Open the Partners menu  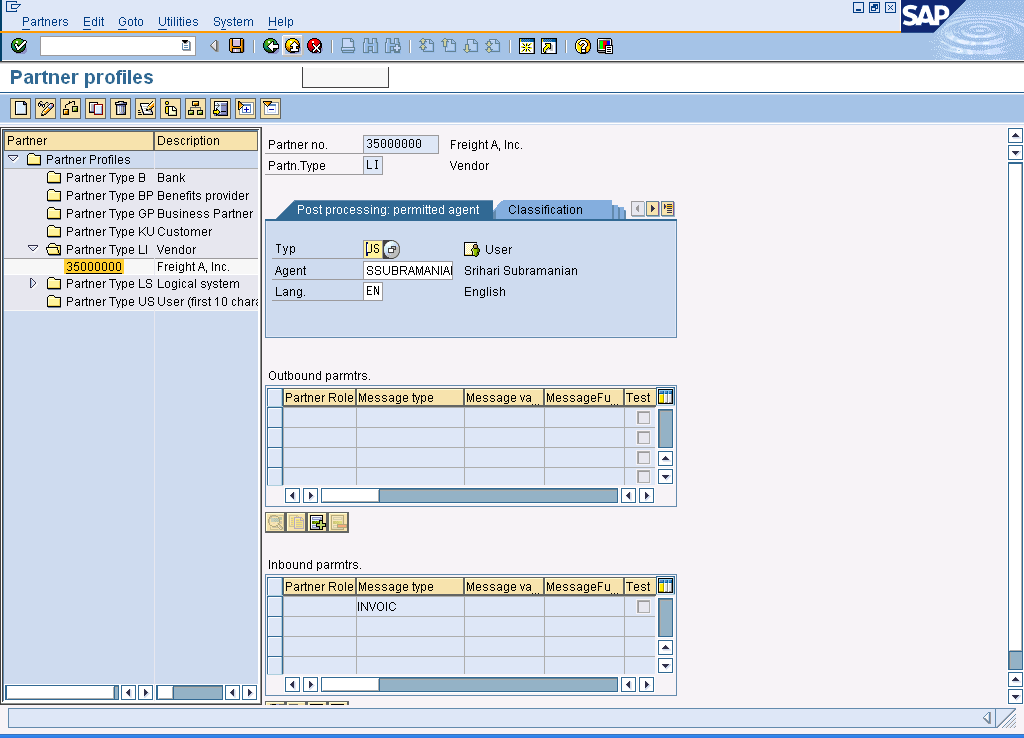coord(45,22)
